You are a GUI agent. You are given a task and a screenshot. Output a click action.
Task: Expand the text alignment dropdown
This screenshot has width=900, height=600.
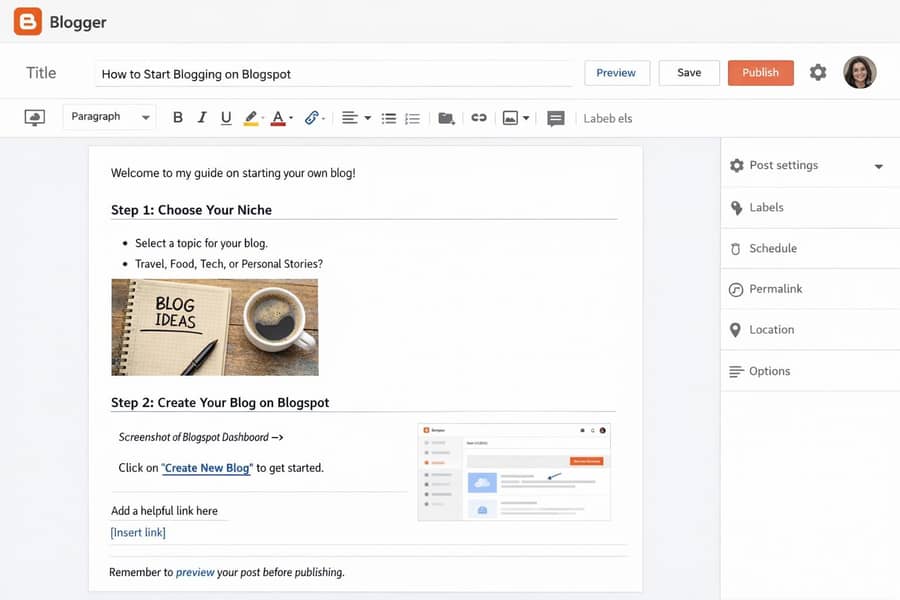(355, 118)
